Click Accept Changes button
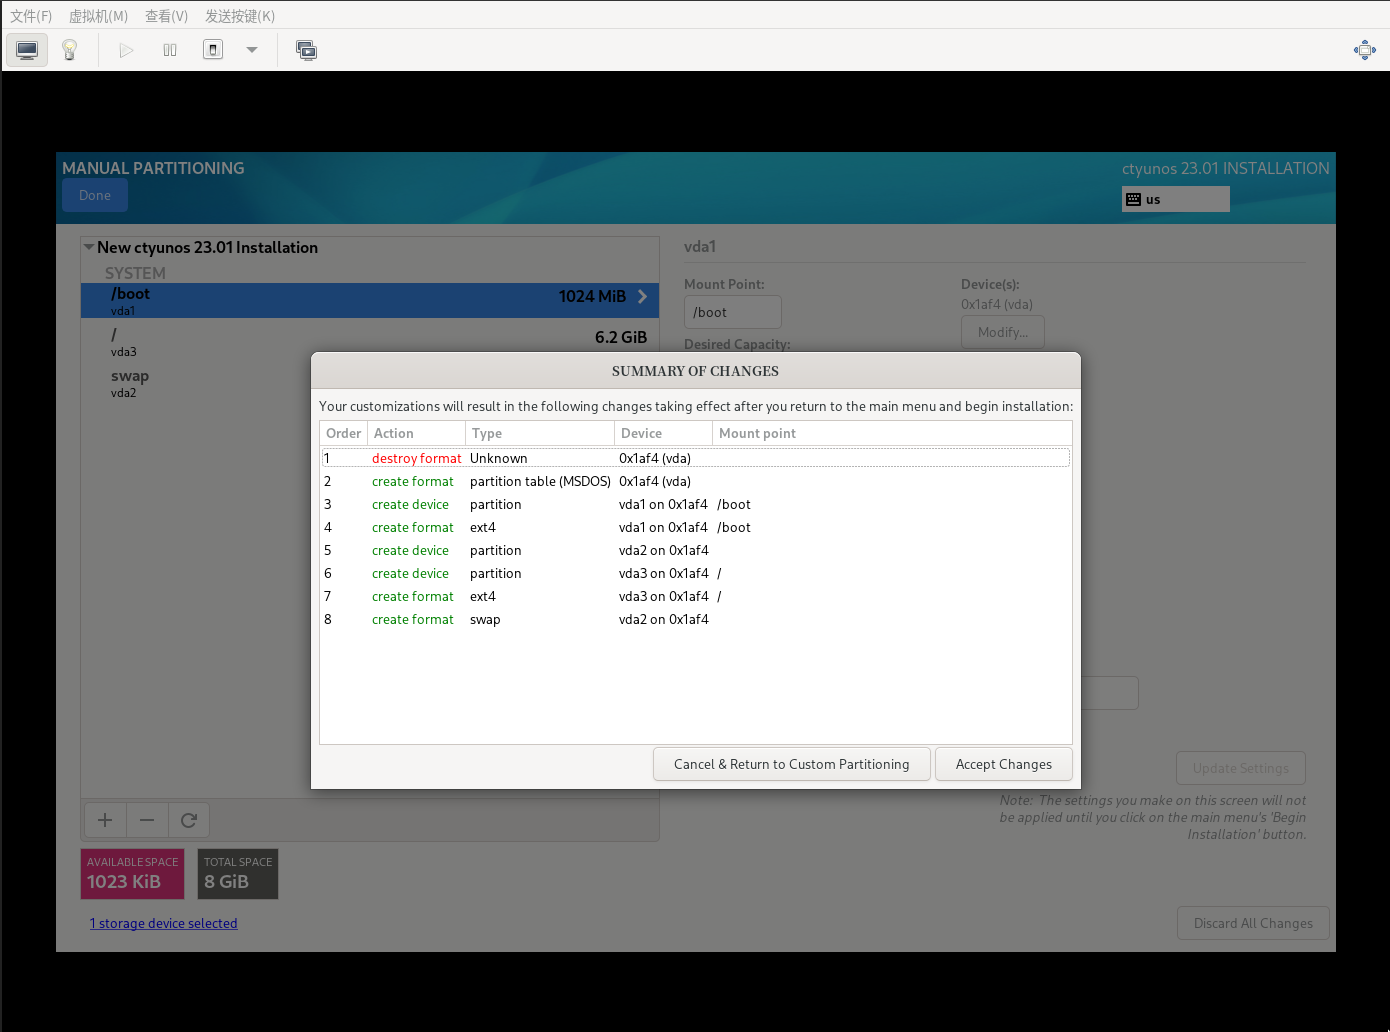This screenshot has width=1390, height=1032. point(1003,764)
